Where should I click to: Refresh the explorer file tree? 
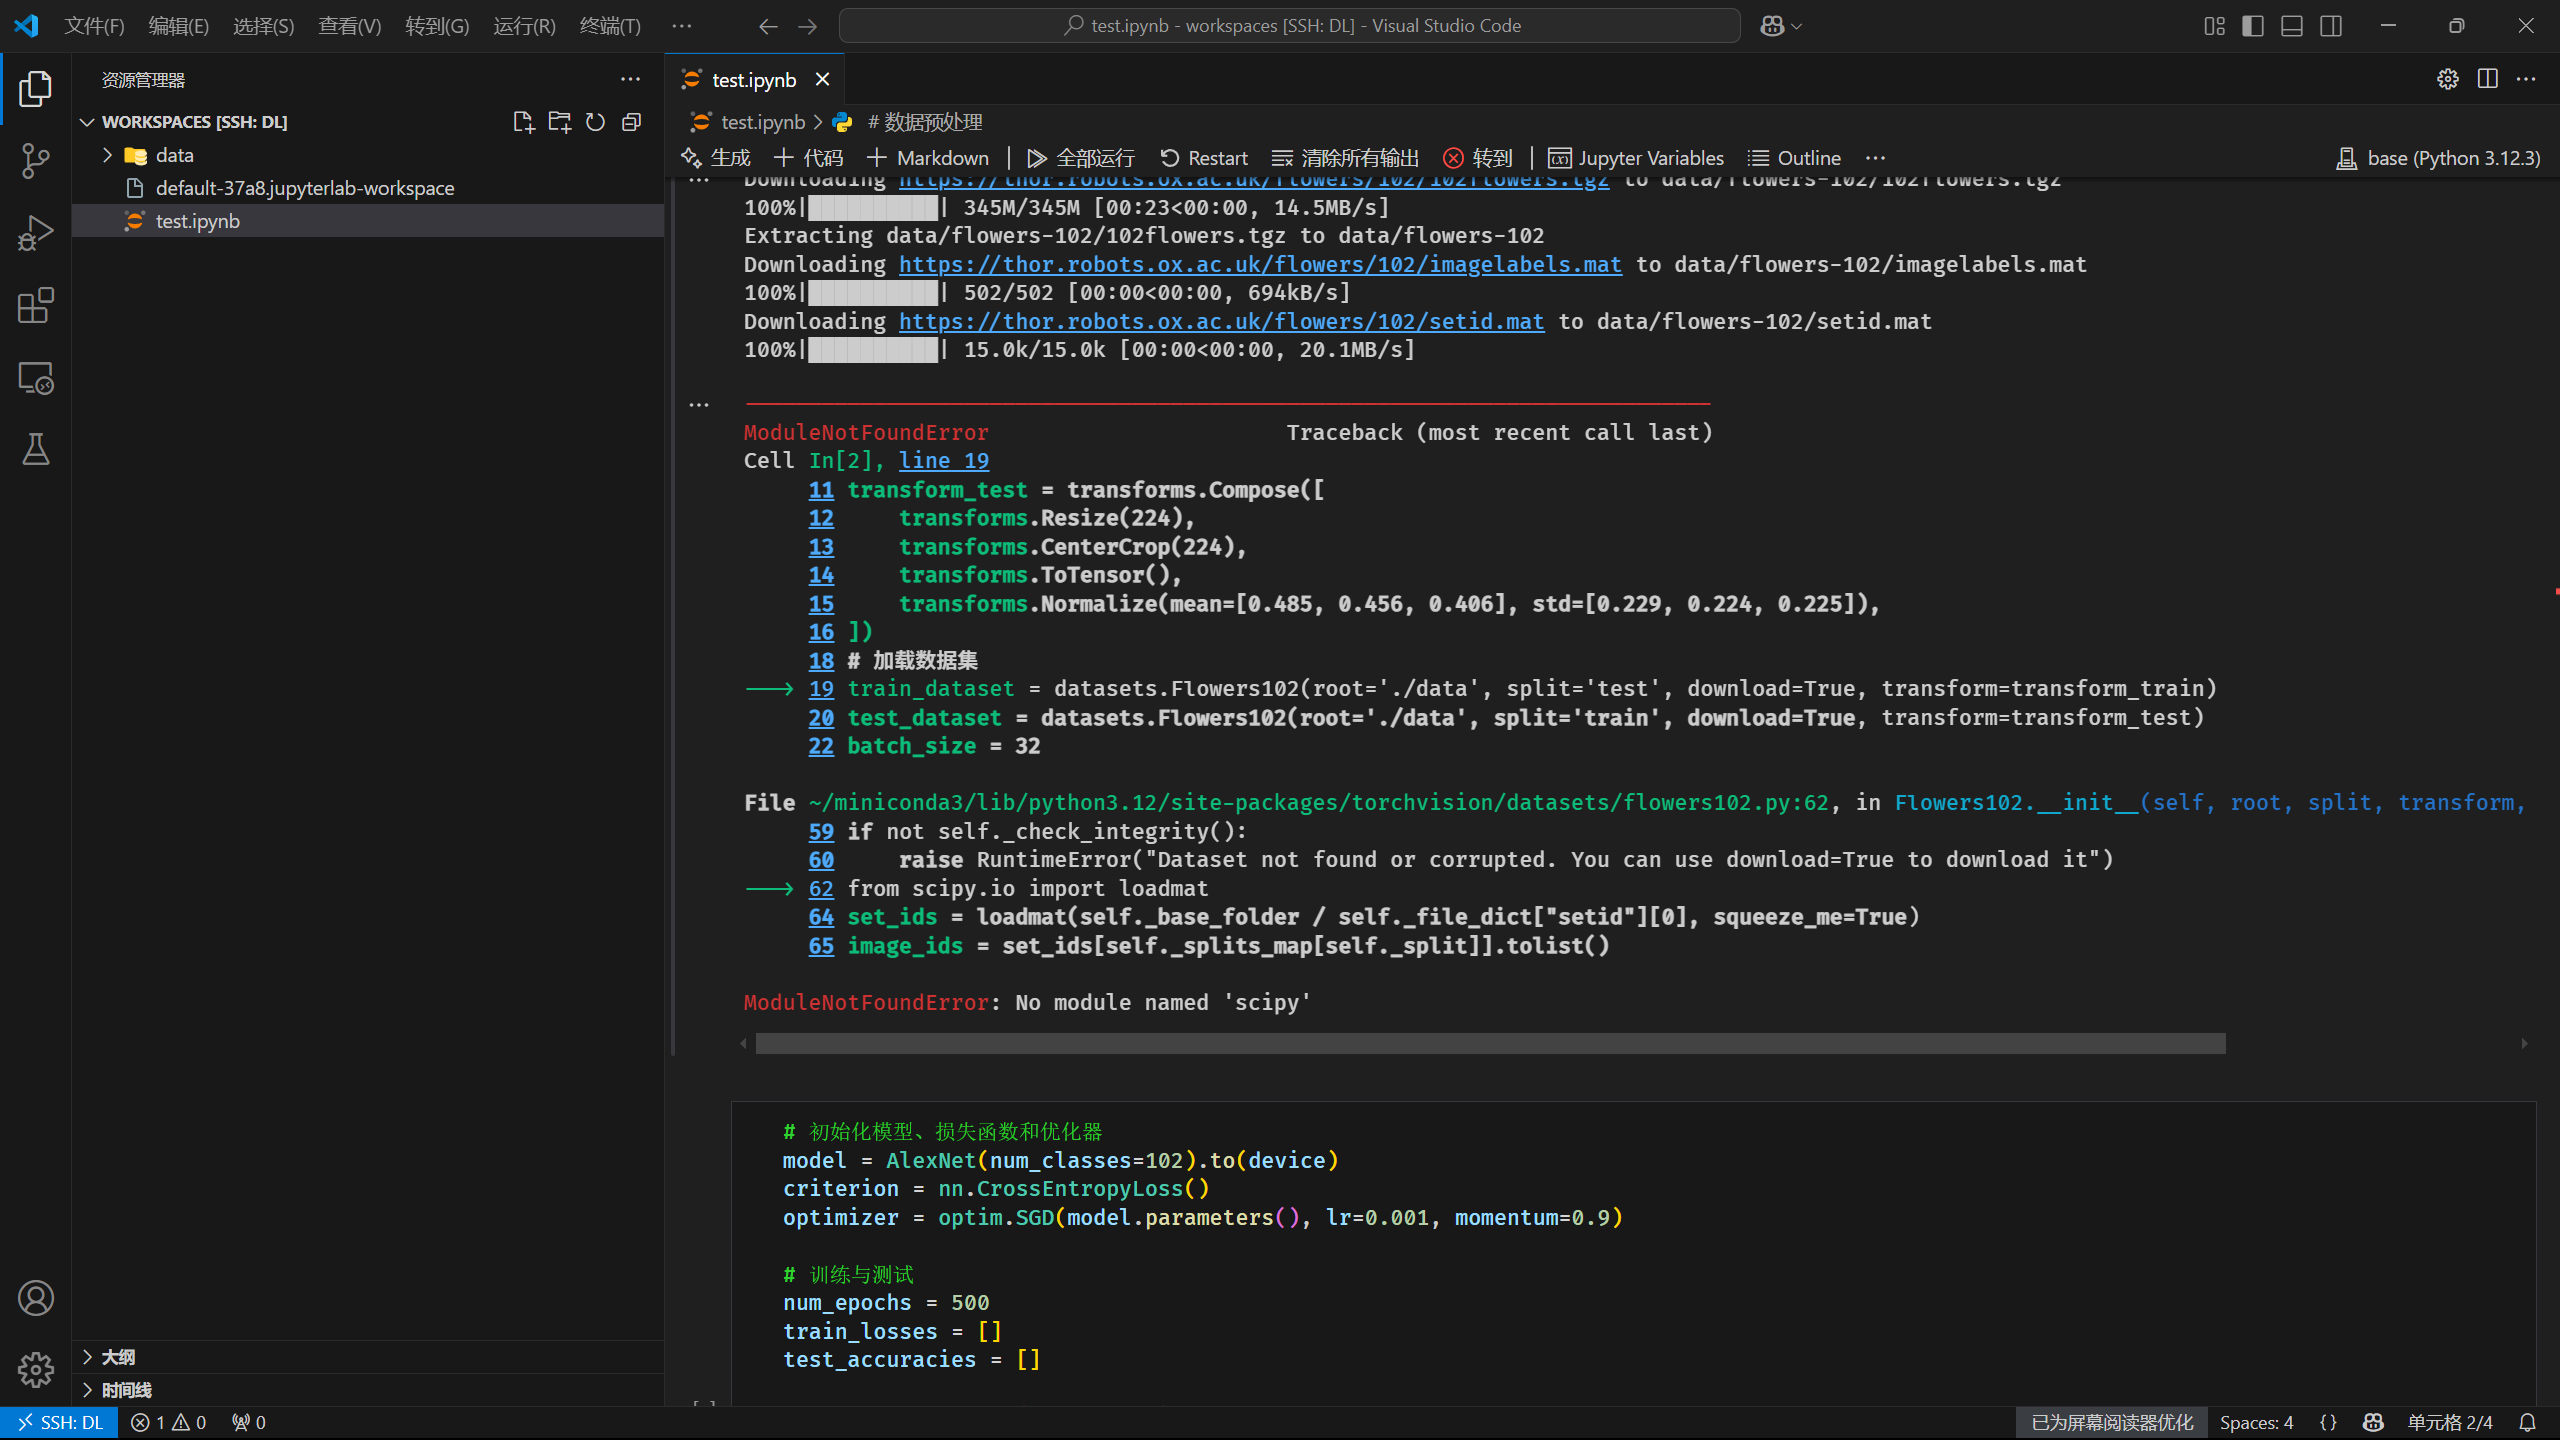(595, 122)
